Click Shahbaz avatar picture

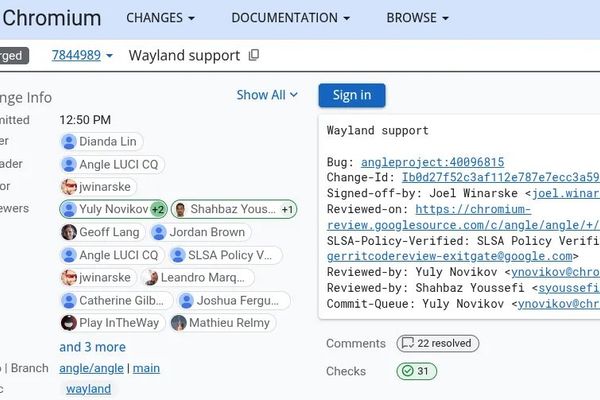pyautogui.click(x=180, y=209)
